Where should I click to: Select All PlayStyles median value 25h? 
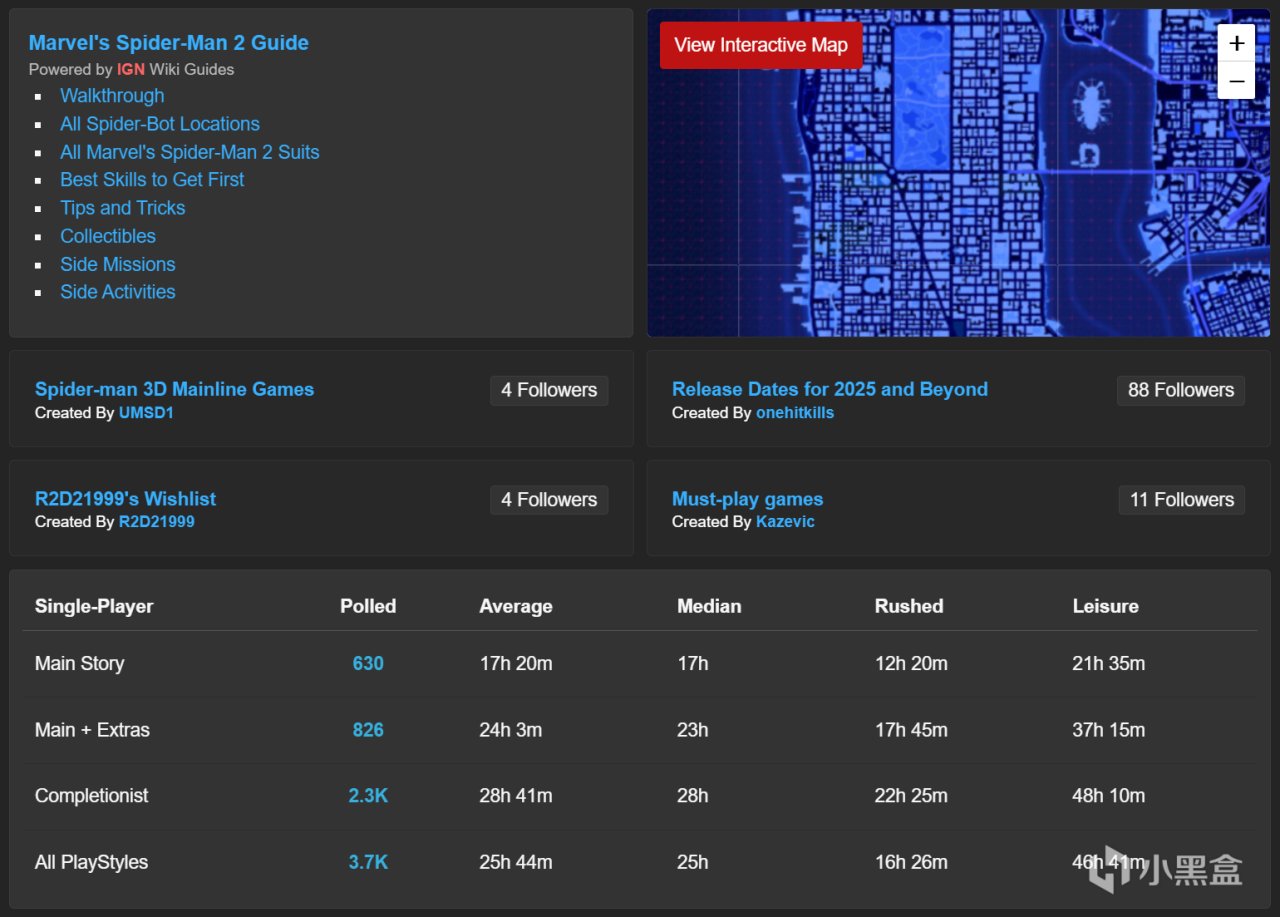pos(692,862)
